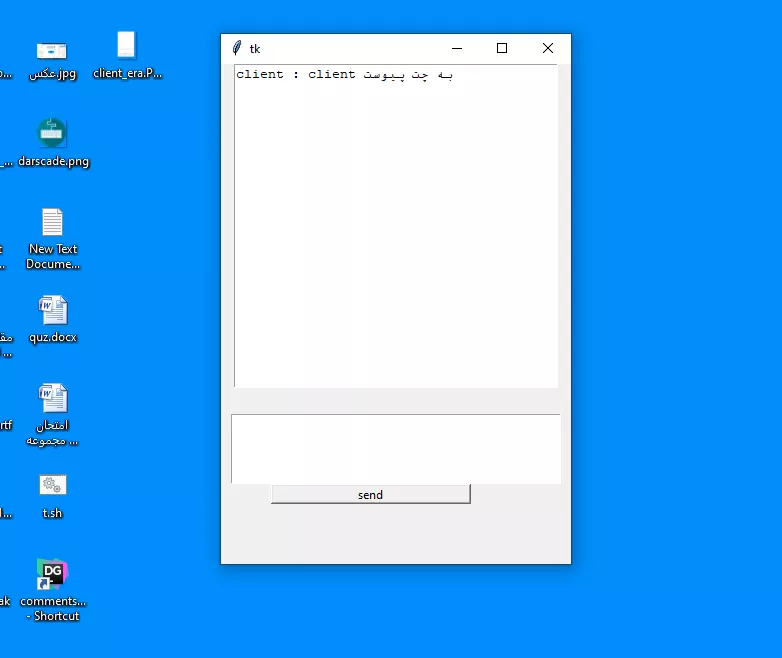Select the comments... - Shortcut DataGrip icon
The width and height of the screenshot is (782, 658).
tap(53, 590)
